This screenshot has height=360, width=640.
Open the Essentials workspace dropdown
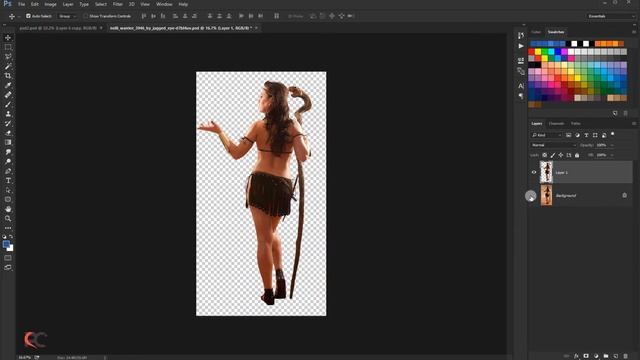click(611, 16)
